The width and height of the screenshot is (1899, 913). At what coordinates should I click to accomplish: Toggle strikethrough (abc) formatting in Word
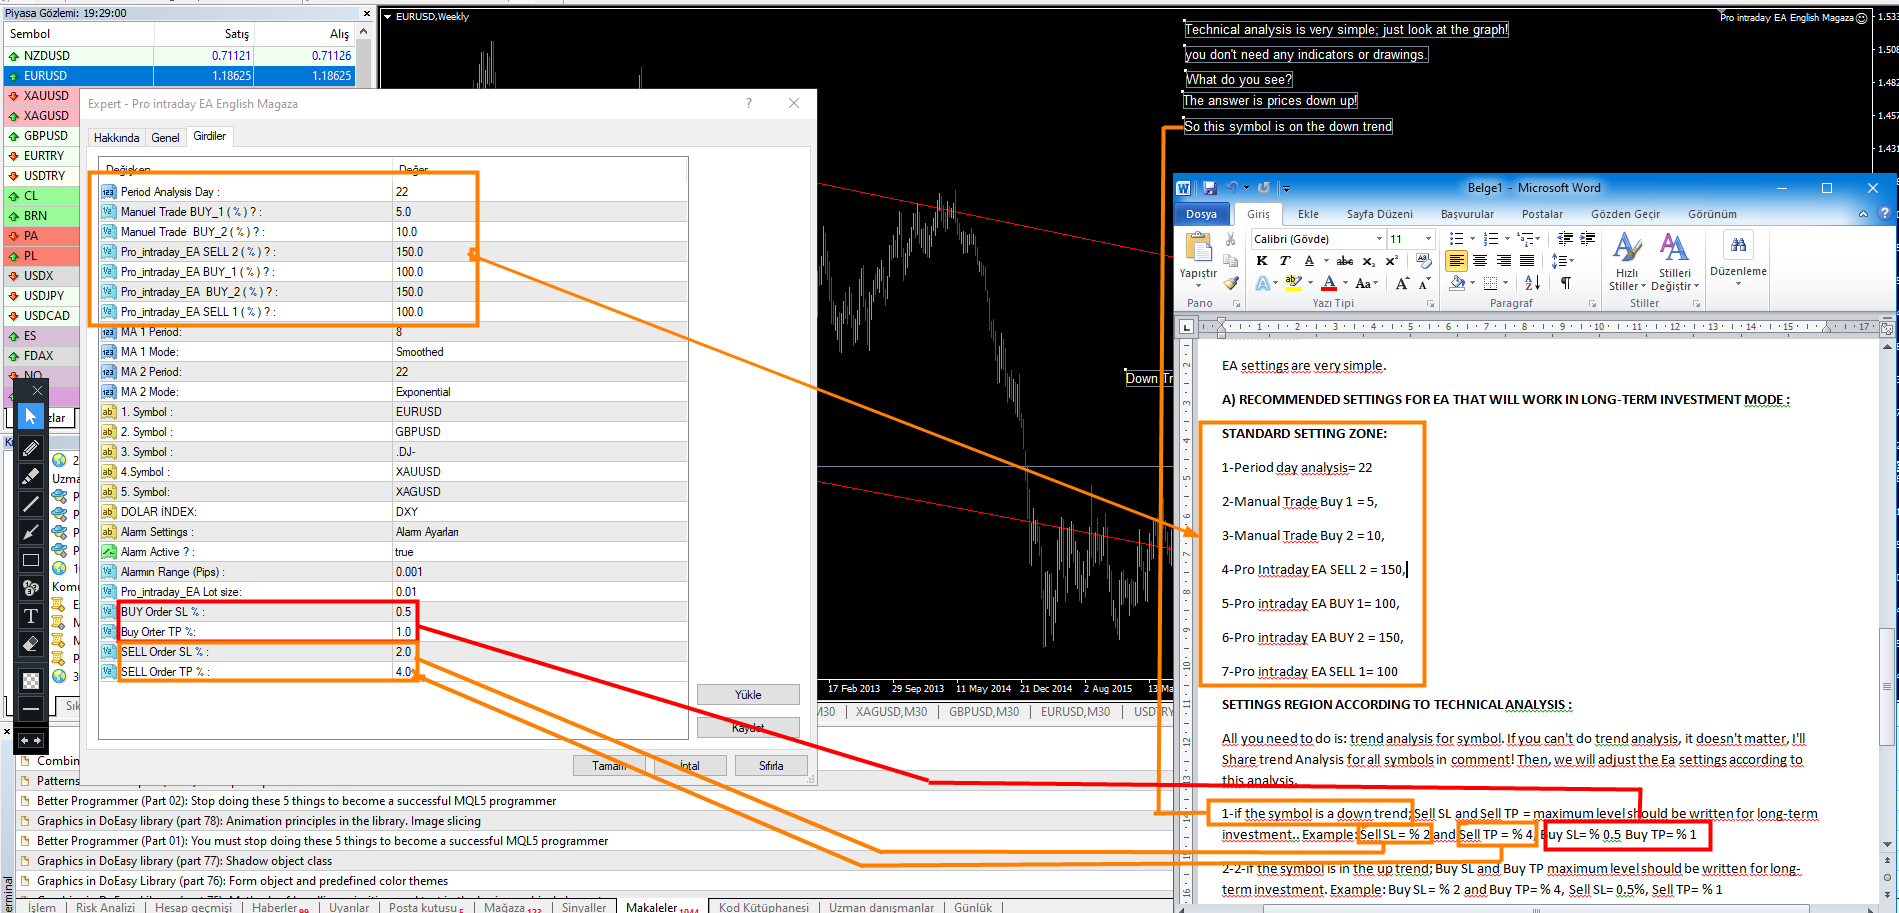[1345, 261]
